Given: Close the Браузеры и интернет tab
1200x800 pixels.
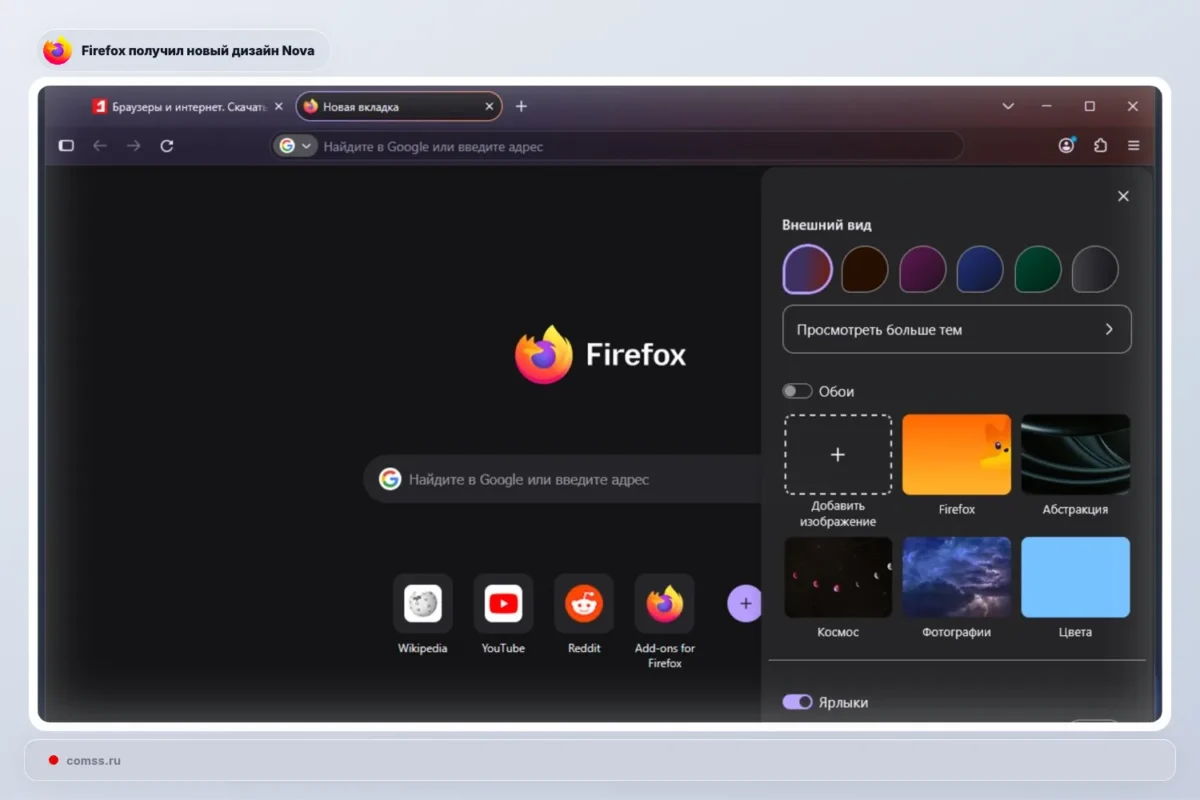Looking at the screenshot, I should (278, 106).
